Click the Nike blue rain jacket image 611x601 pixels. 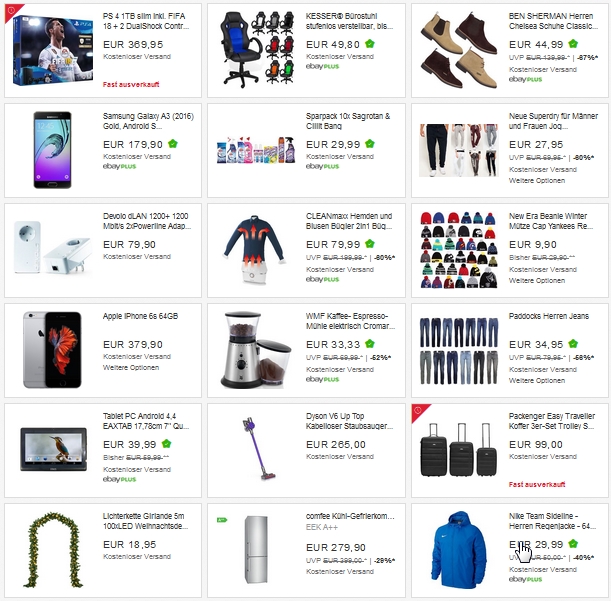[459, 550]
